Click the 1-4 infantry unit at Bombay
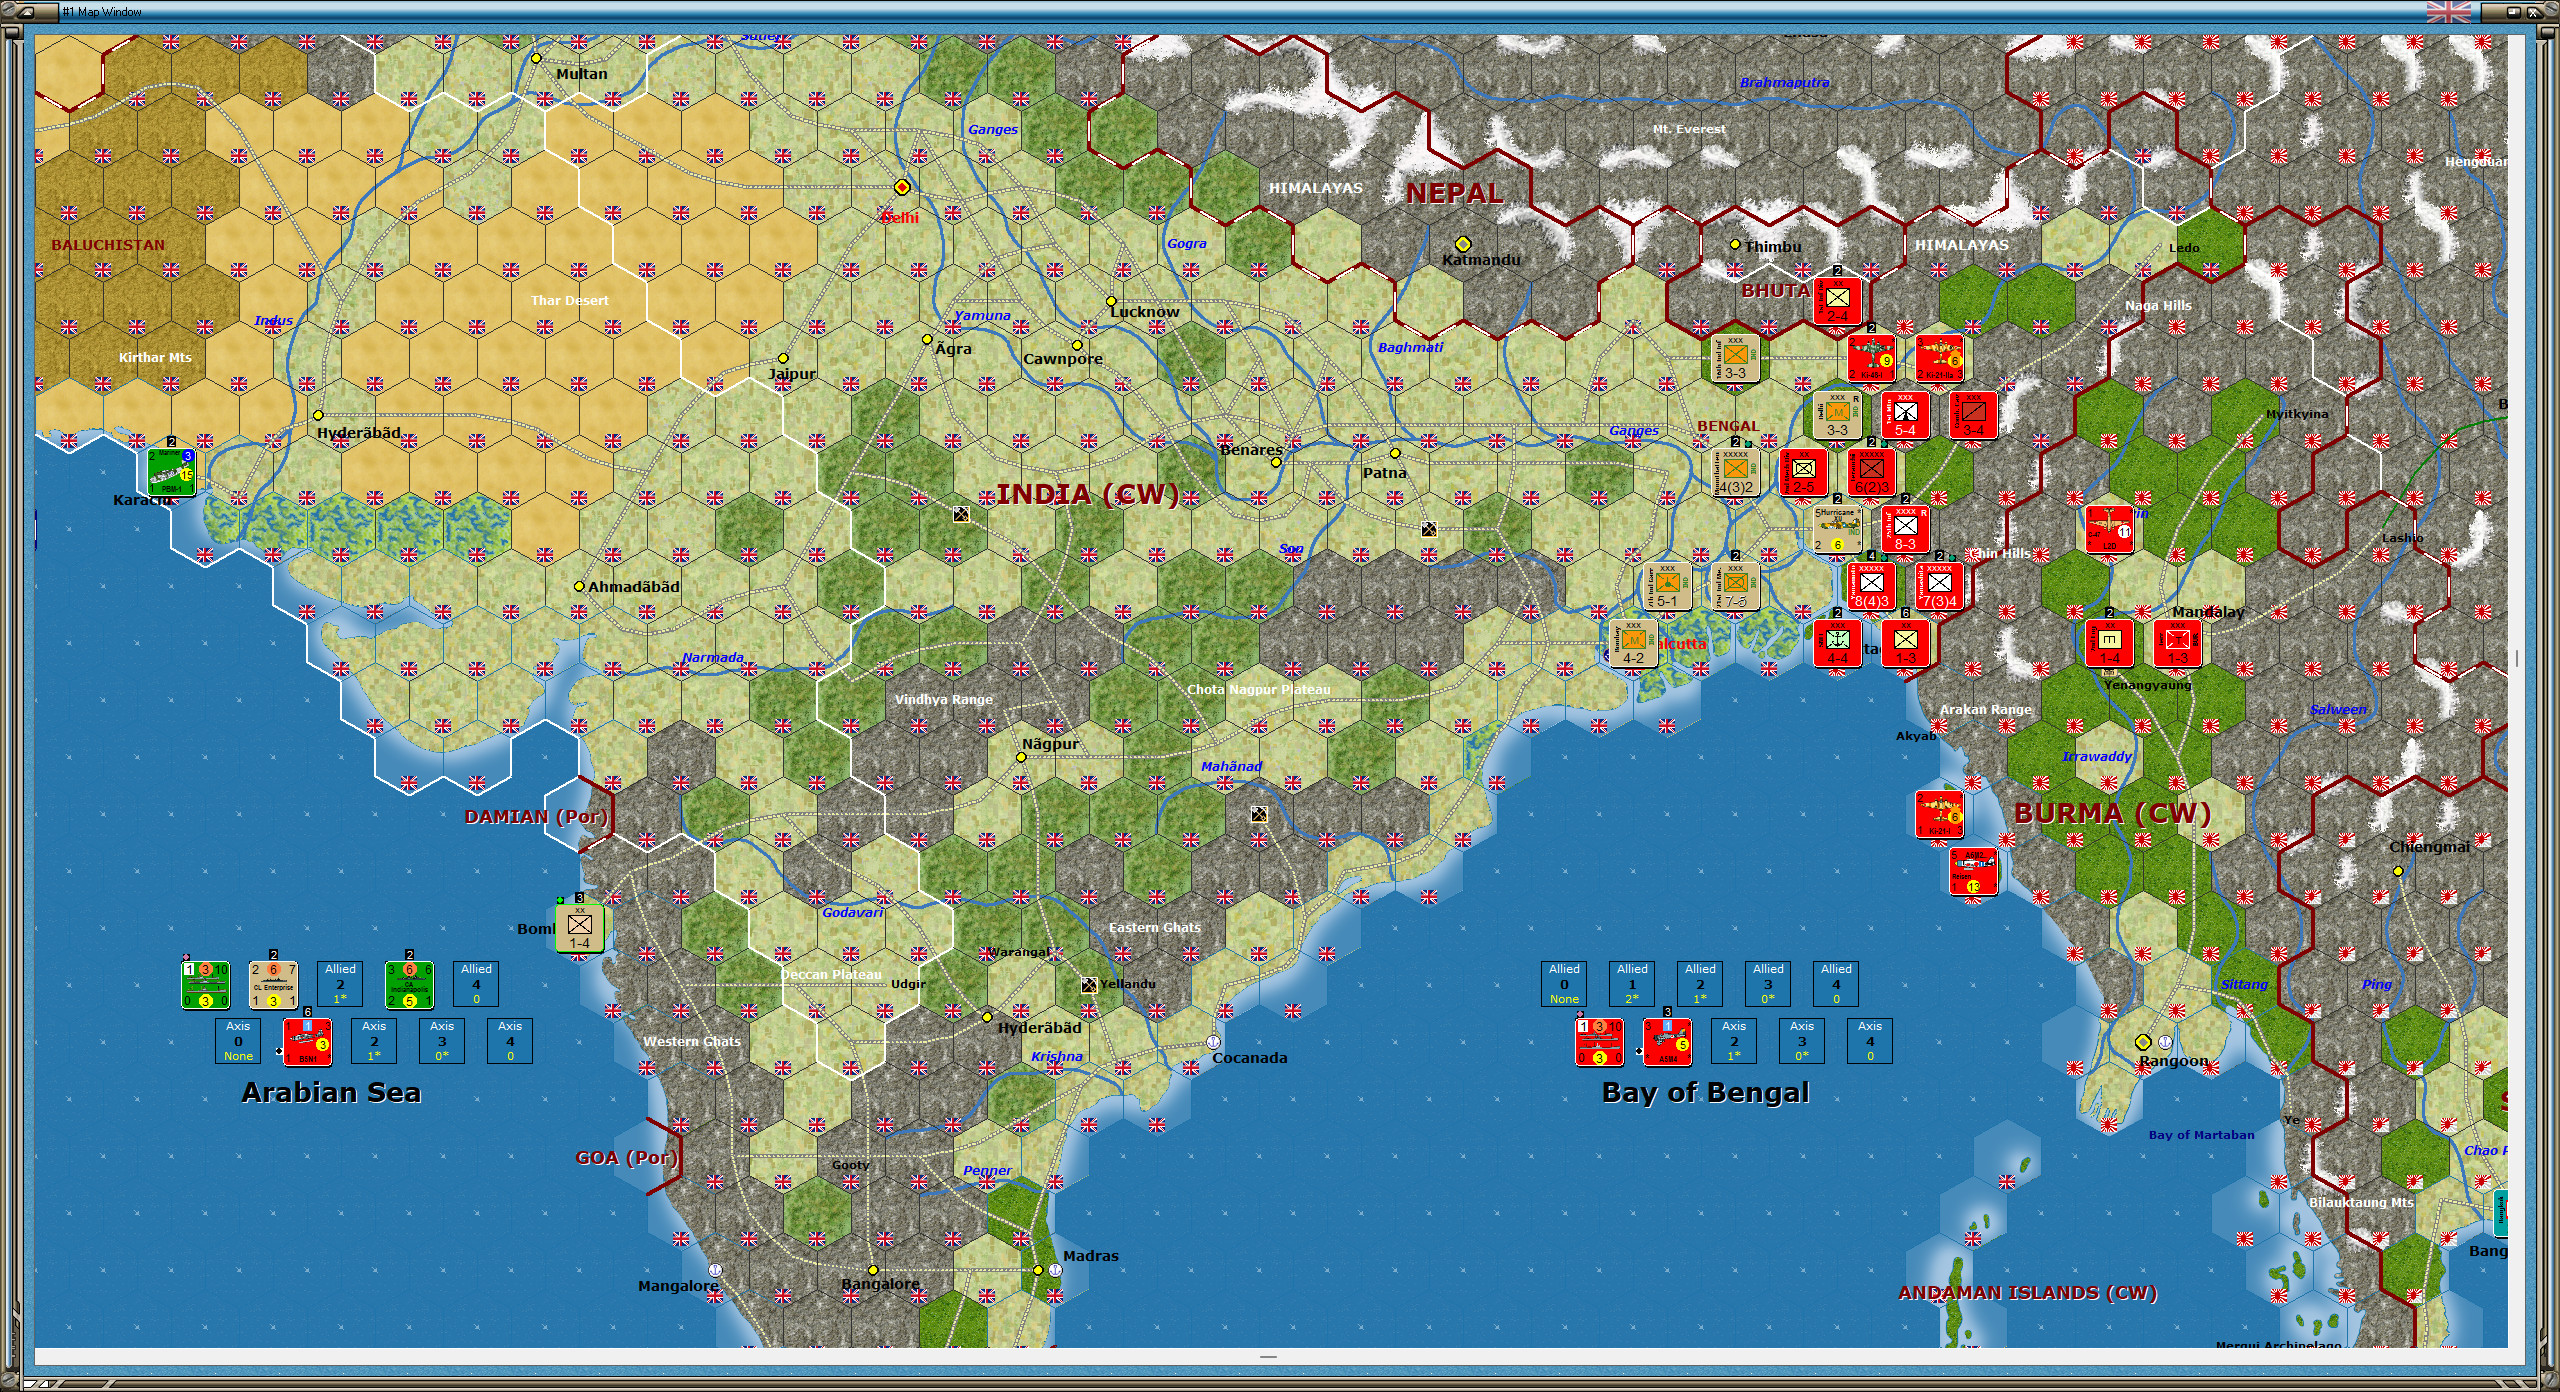This screenshot has height=1392, width=2560. point(580,929)
